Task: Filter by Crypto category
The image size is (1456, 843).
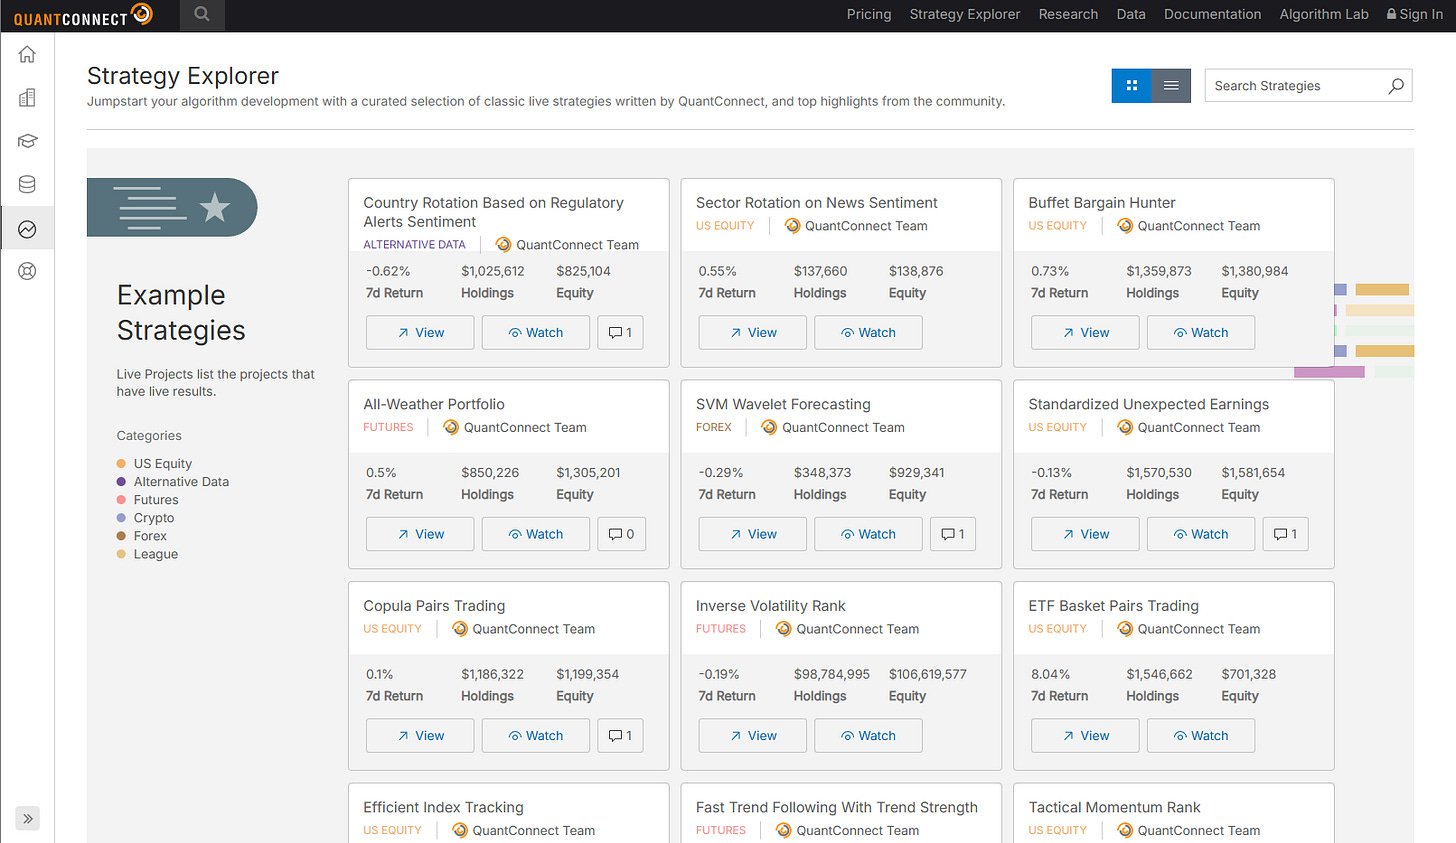Action: point(154,518)
